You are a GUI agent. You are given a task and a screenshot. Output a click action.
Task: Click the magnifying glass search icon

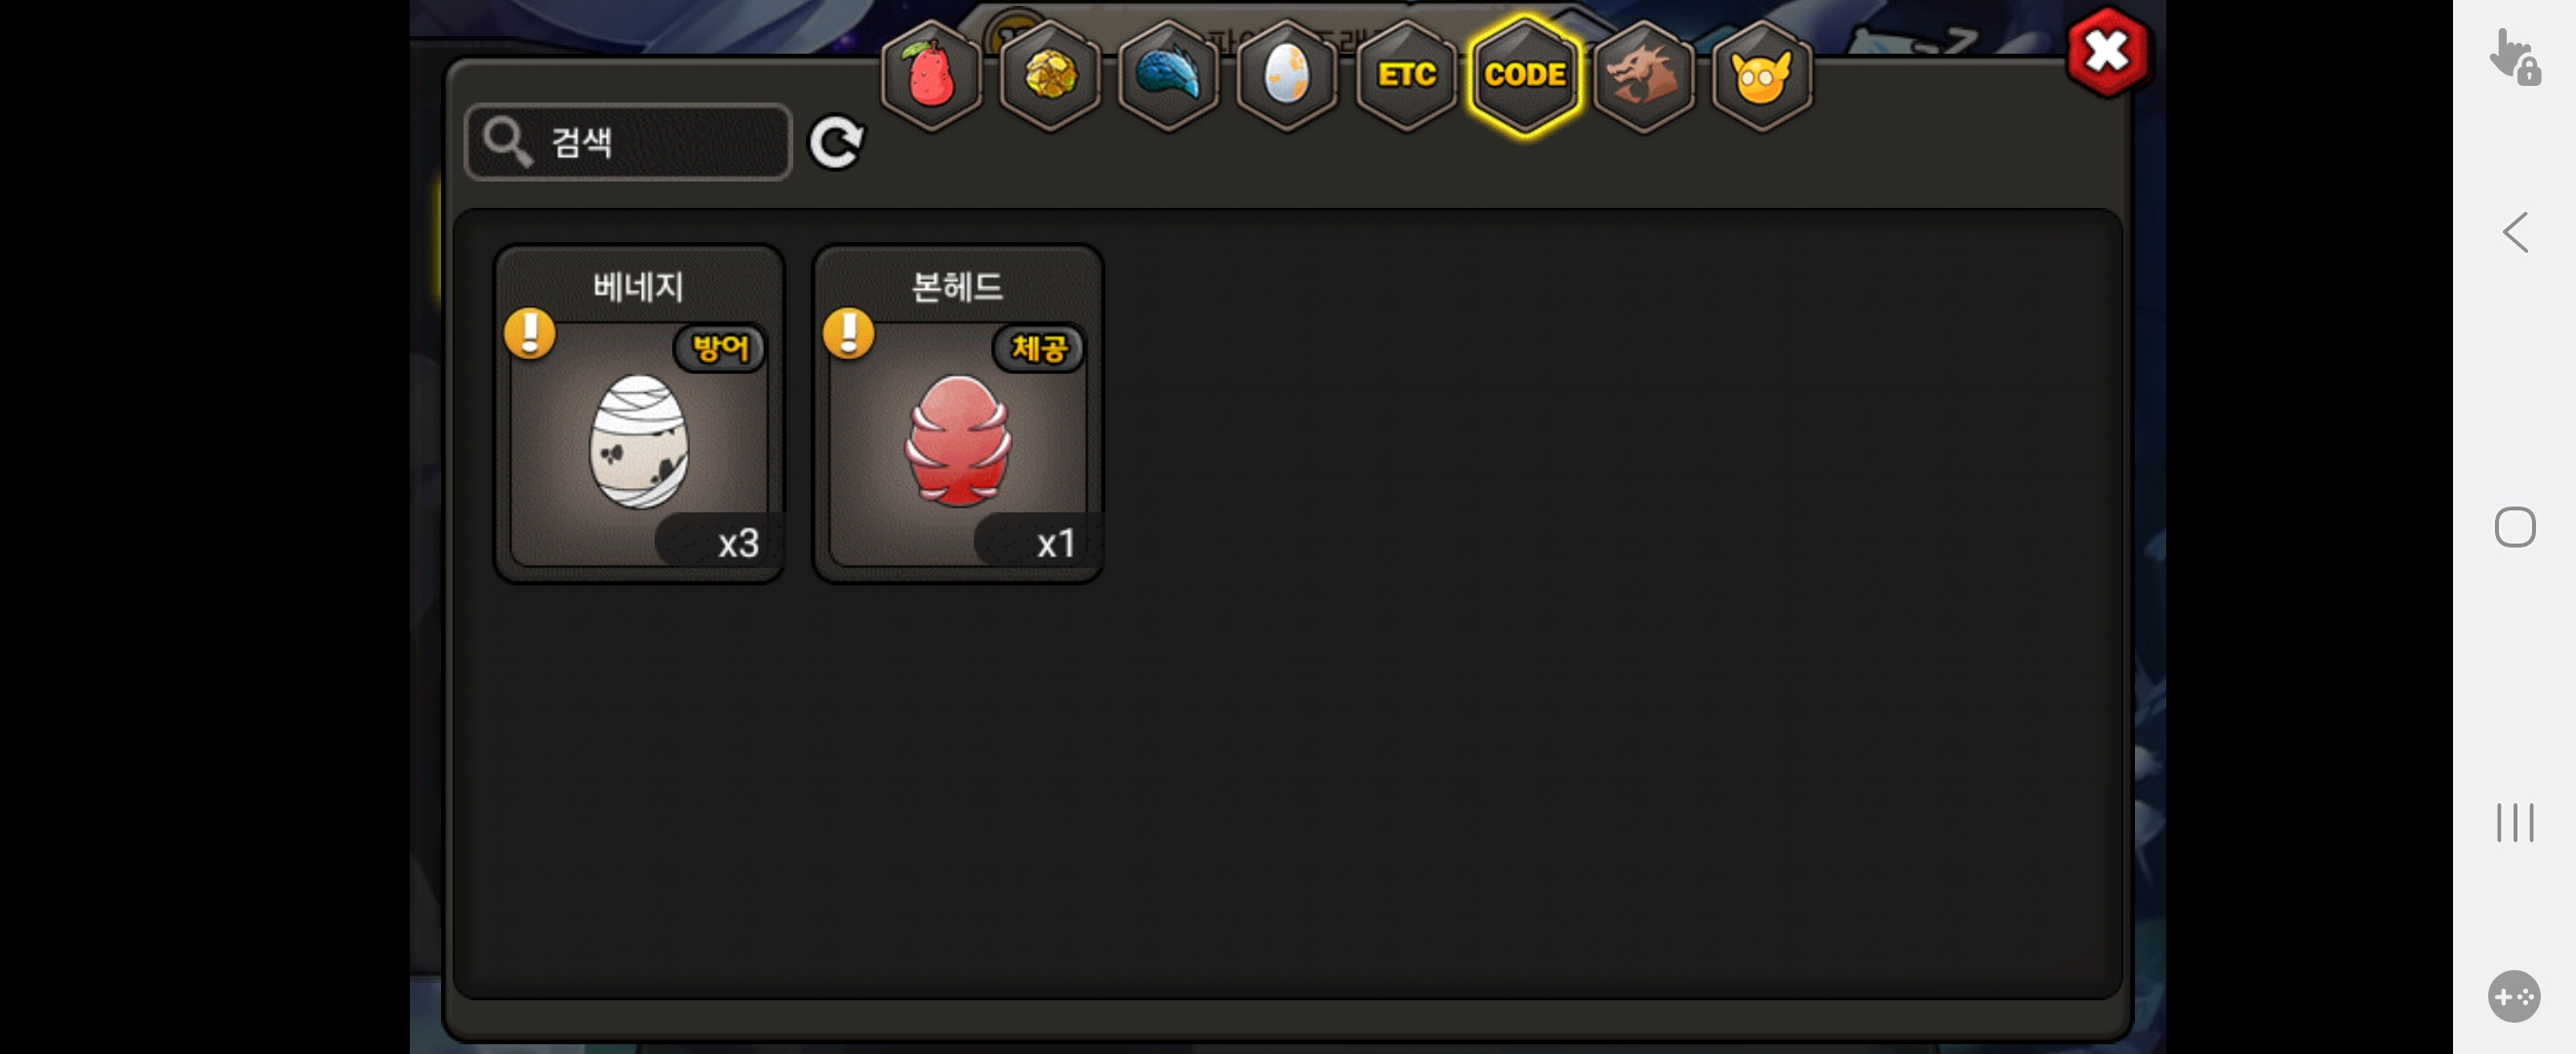(507, 141)
